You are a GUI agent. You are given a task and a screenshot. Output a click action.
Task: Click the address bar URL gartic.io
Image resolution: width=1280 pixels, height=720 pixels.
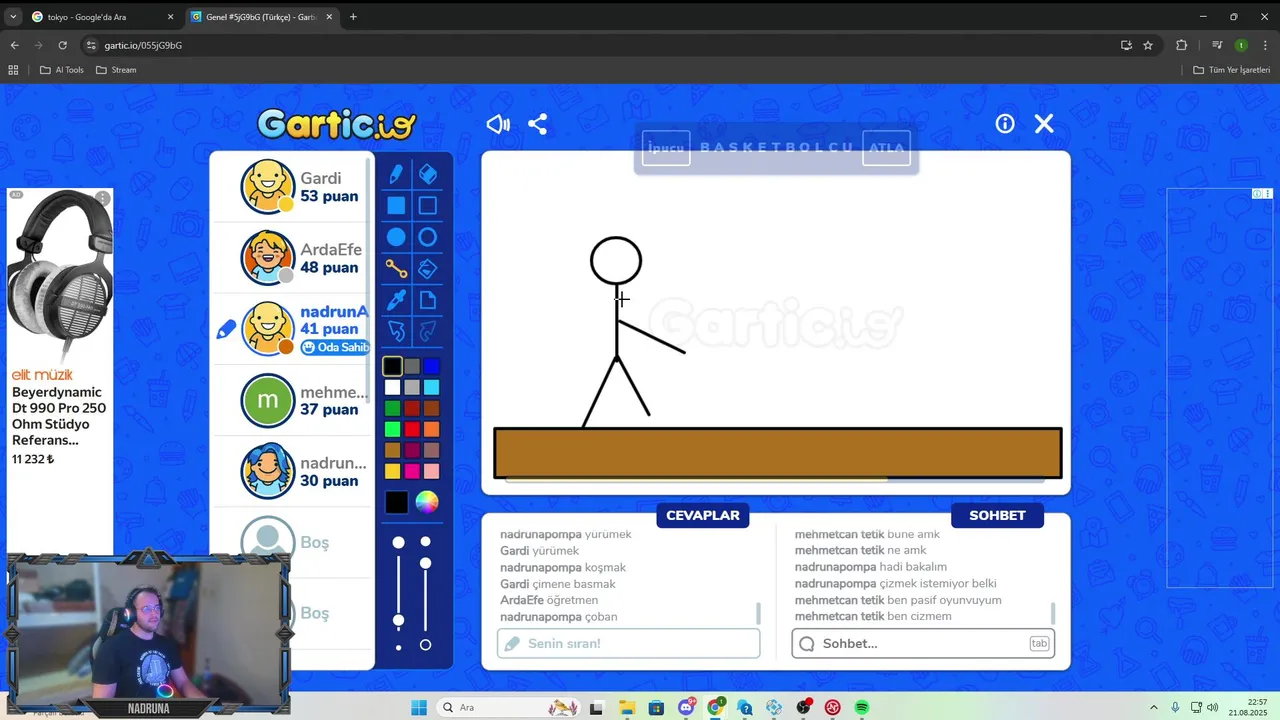(143, 45)
